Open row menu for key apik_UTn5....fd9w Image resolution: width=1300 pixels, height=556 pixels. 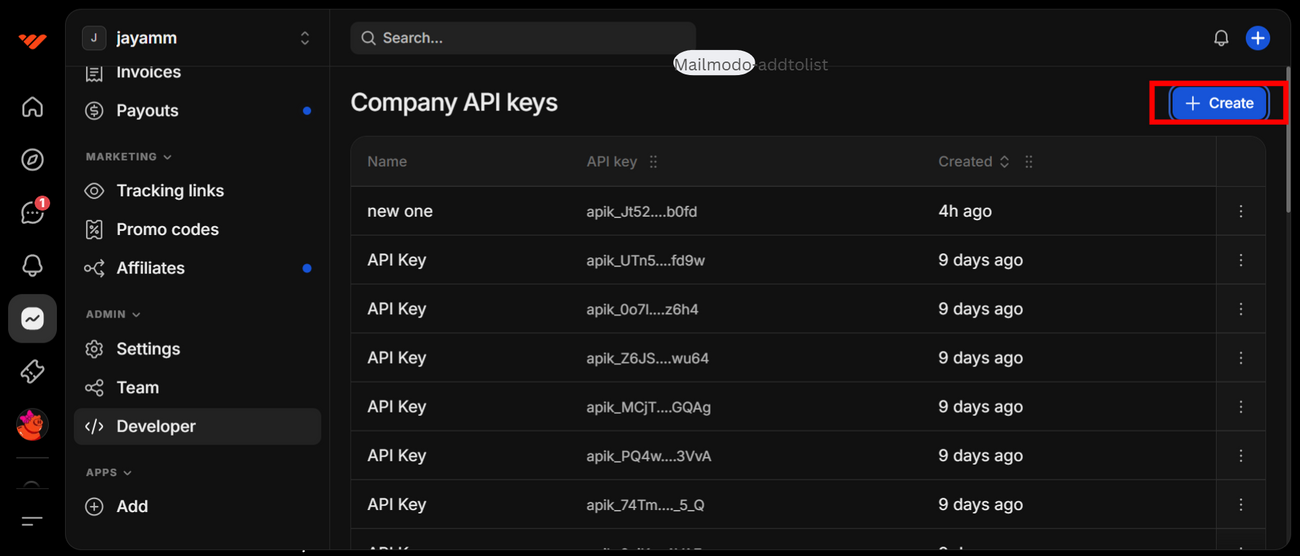1241,260
